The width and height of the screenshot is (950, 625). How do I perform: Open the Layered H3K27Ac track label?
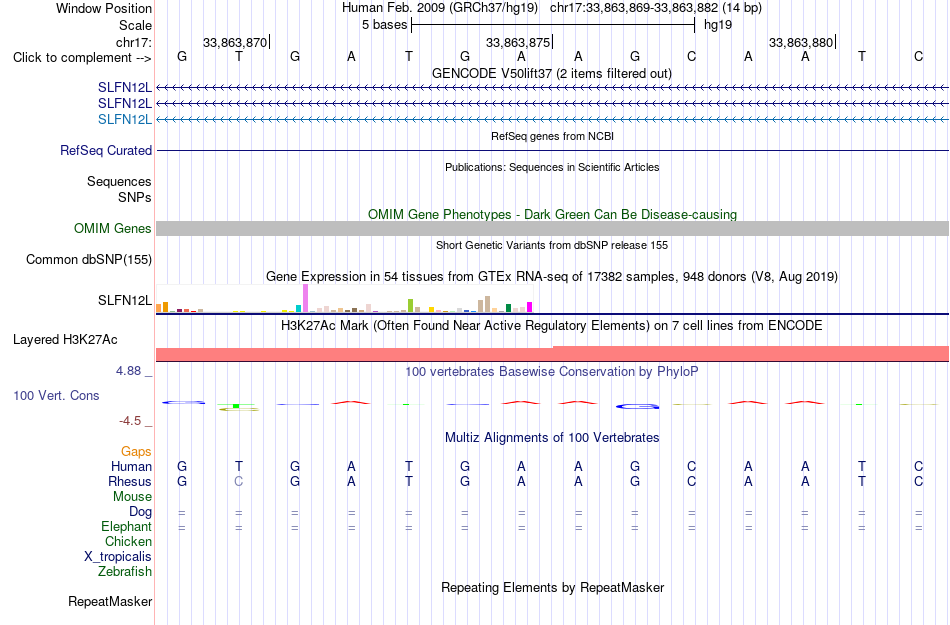click(x=65, y=339)
